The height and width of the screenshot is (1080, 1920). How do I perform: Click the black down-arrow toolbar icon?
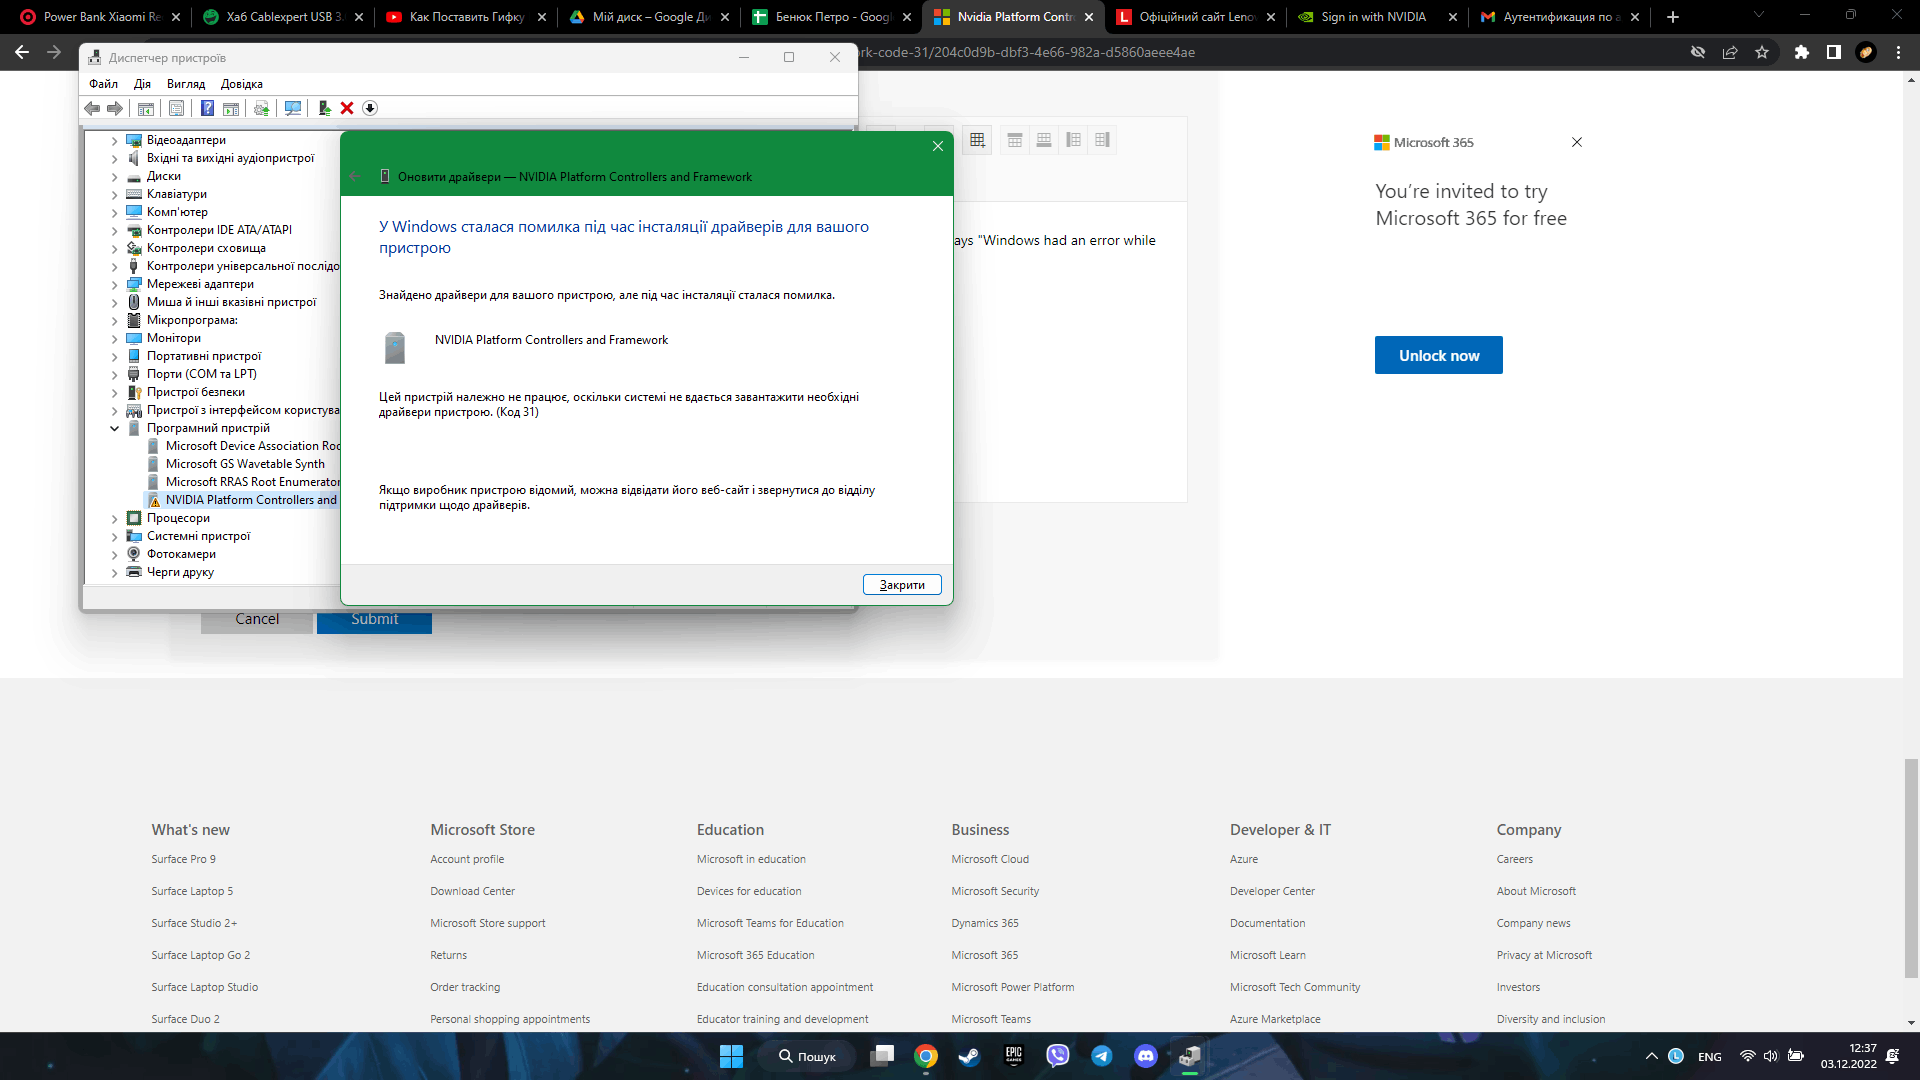coord(370,108)
